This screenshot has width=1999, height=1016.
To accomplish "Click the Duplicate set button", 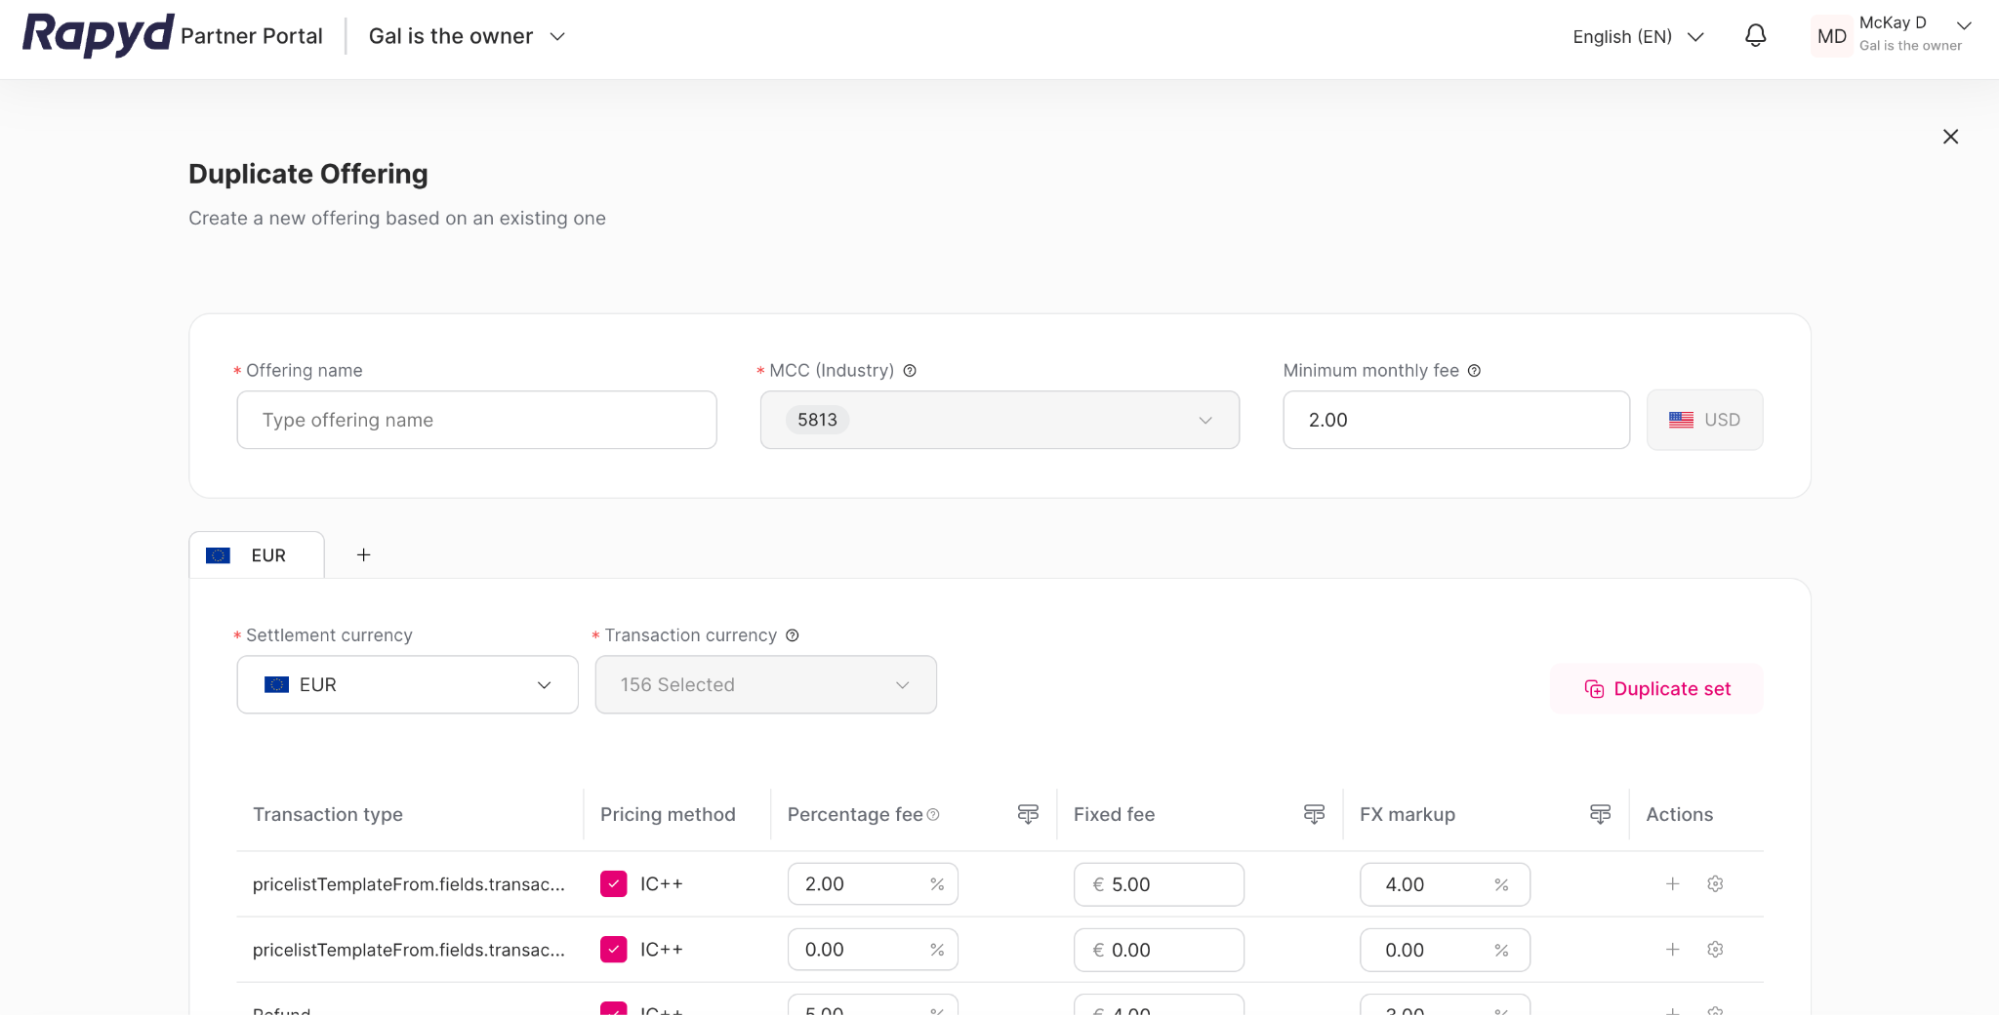I will pyautogui.click(x=1657, y=688).
